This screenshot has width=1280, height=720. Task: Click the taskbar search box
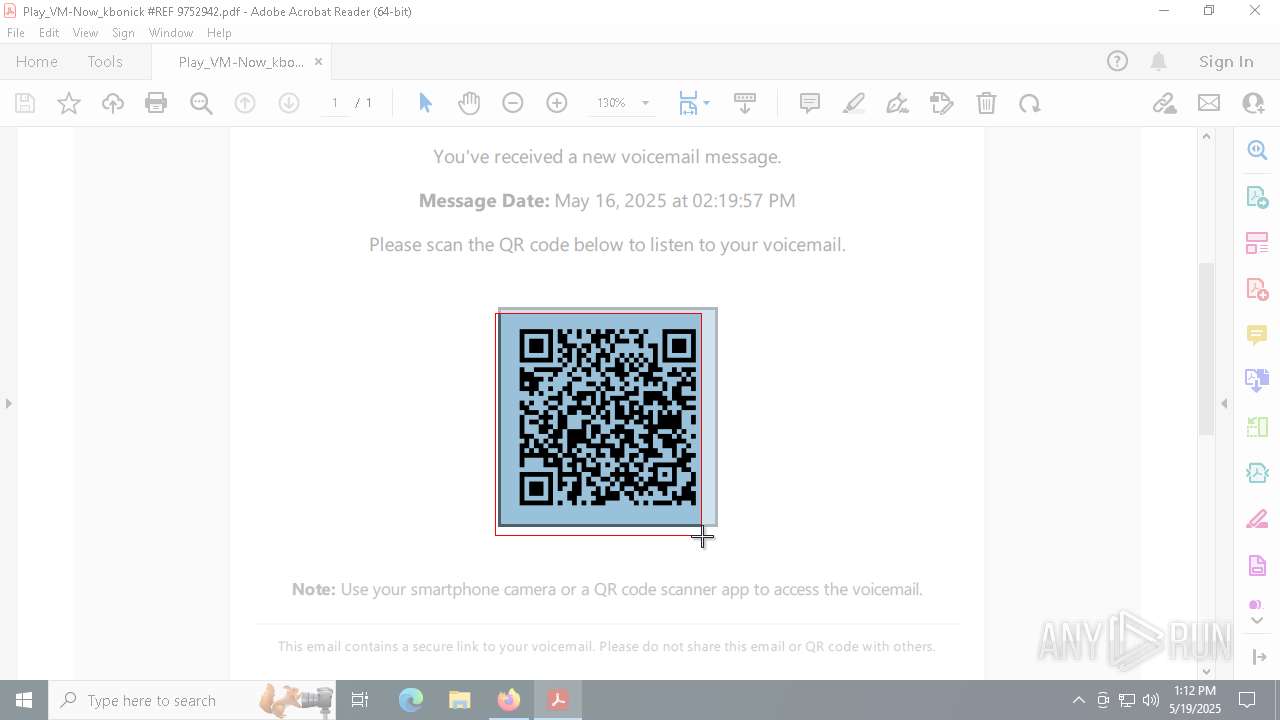[194, 700]
